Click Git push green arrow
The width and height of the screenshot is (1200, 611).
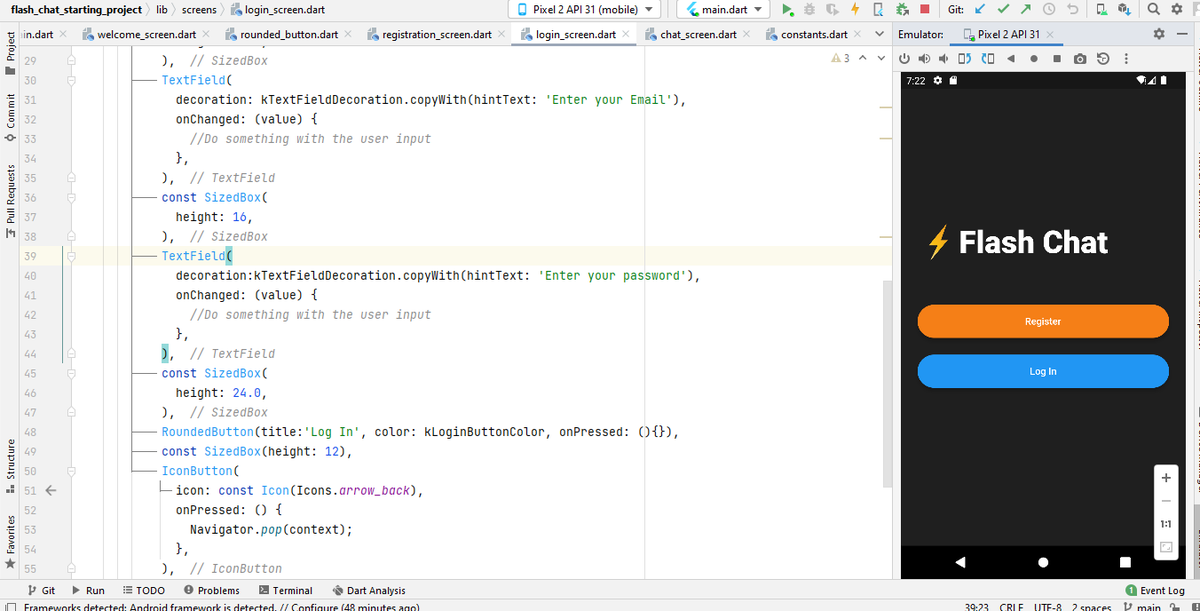1026,10
